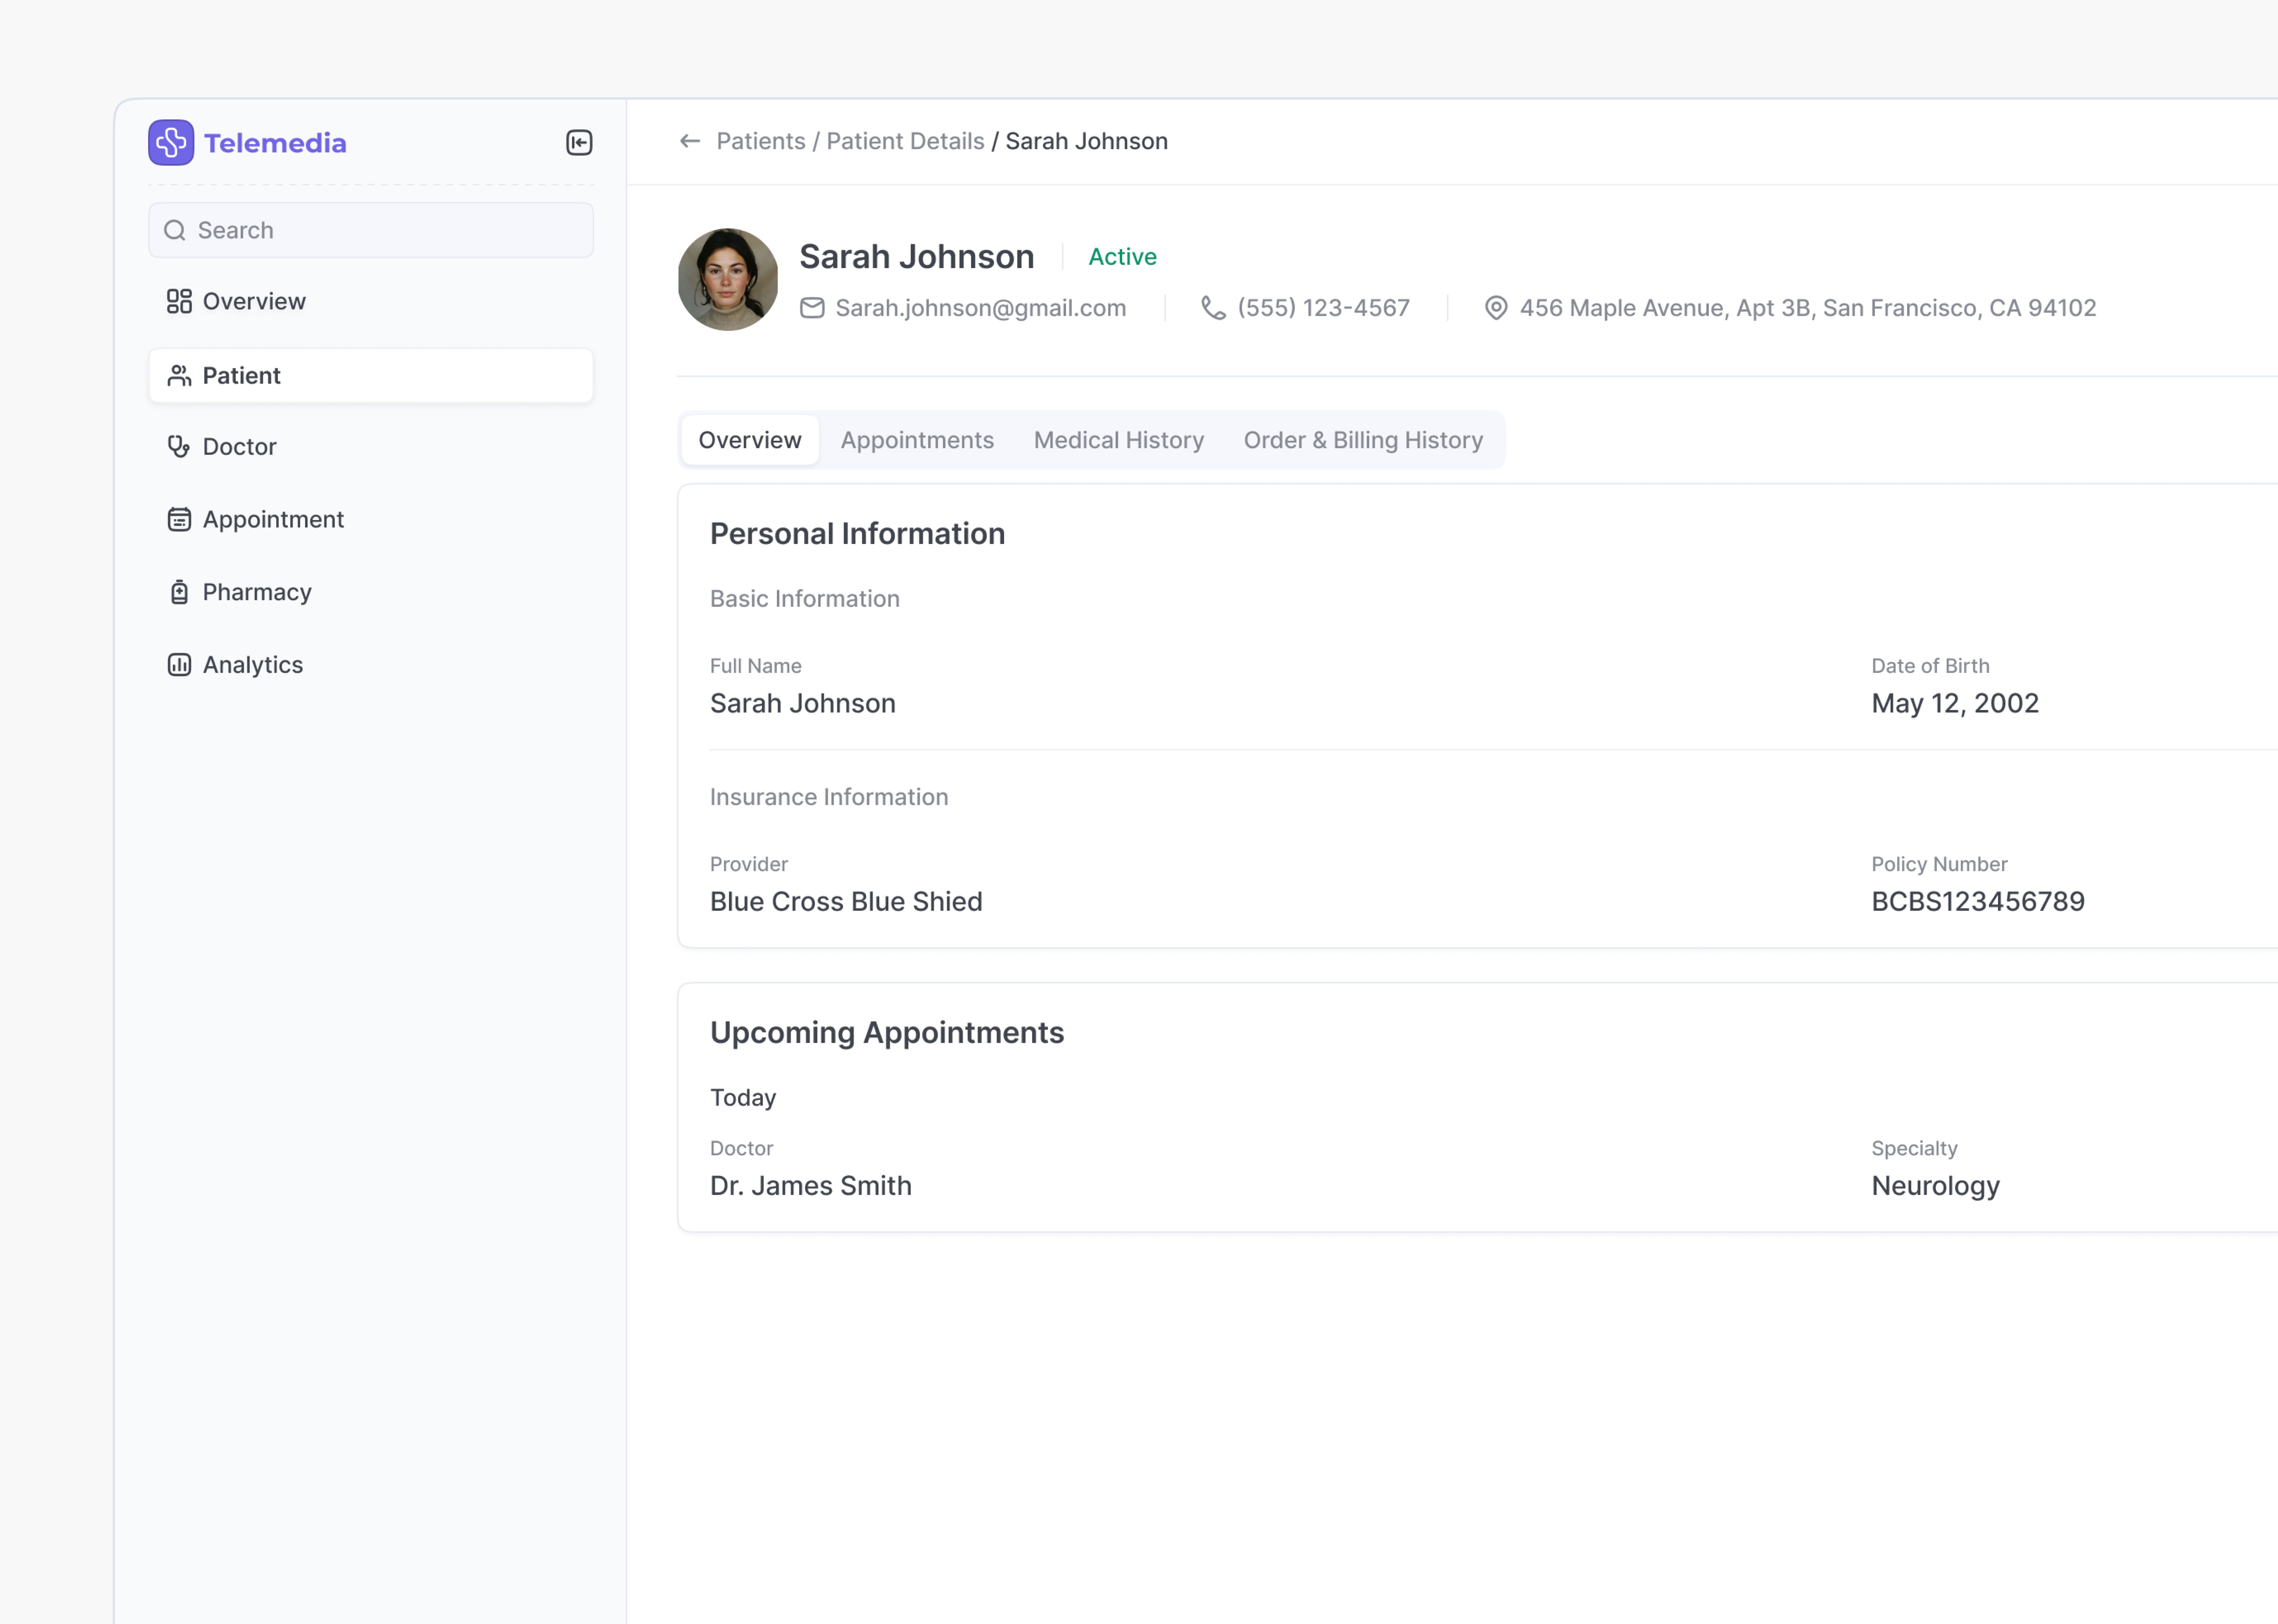This screenshot has height=1624, width=2278.
Task: Click the Patients breadcrumb link
Action: pos(760,141)
